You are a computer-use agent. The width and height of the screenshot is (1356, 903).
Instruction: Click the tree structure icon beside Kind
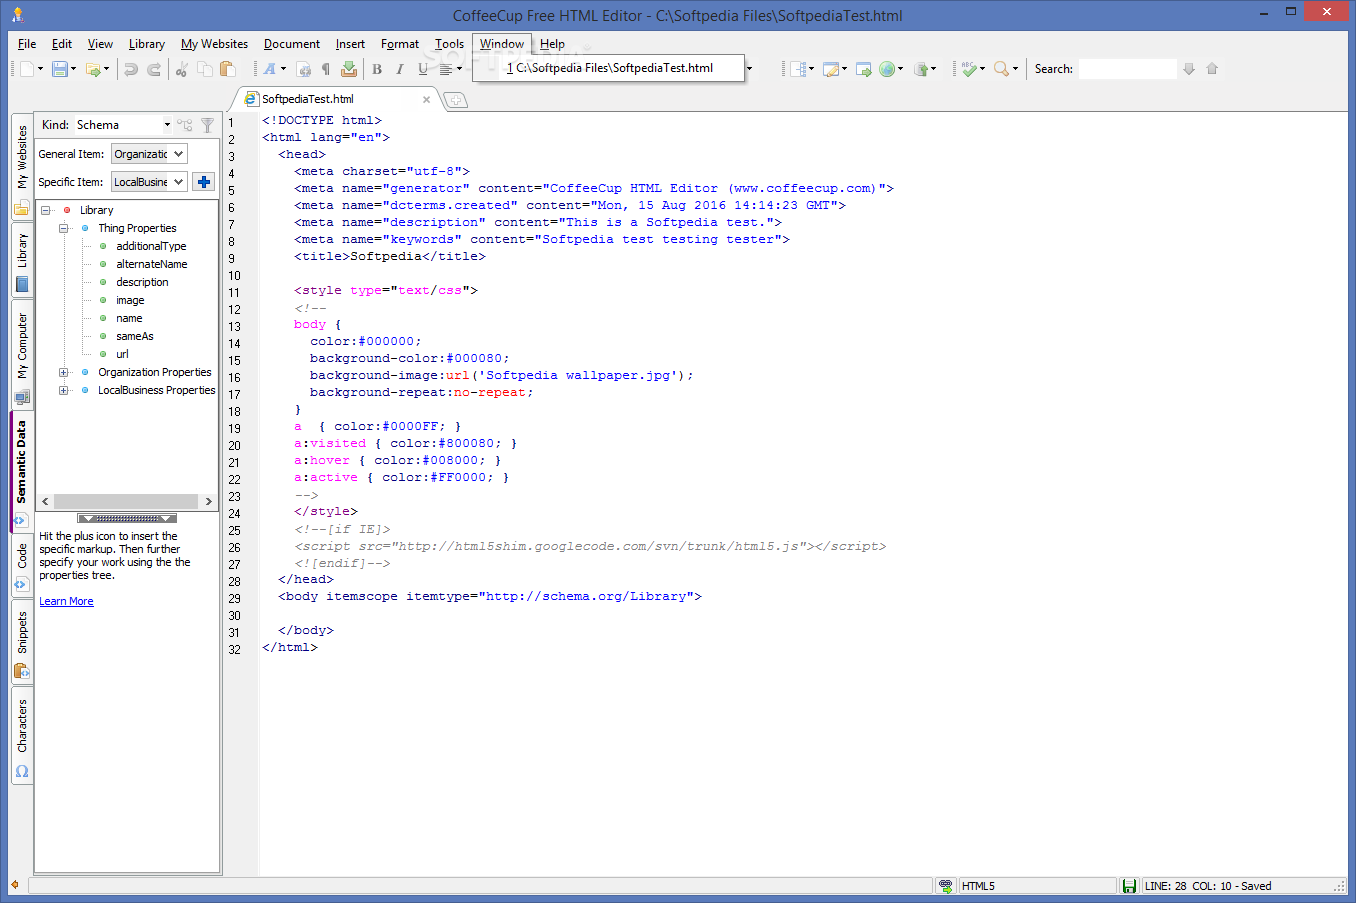tap(185, 125)
